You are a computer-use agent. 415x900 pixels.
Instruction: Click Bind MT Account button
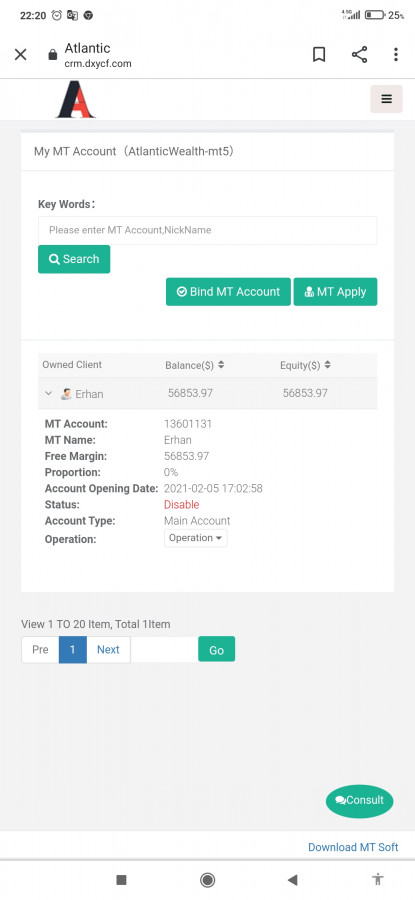coord(228,292)
